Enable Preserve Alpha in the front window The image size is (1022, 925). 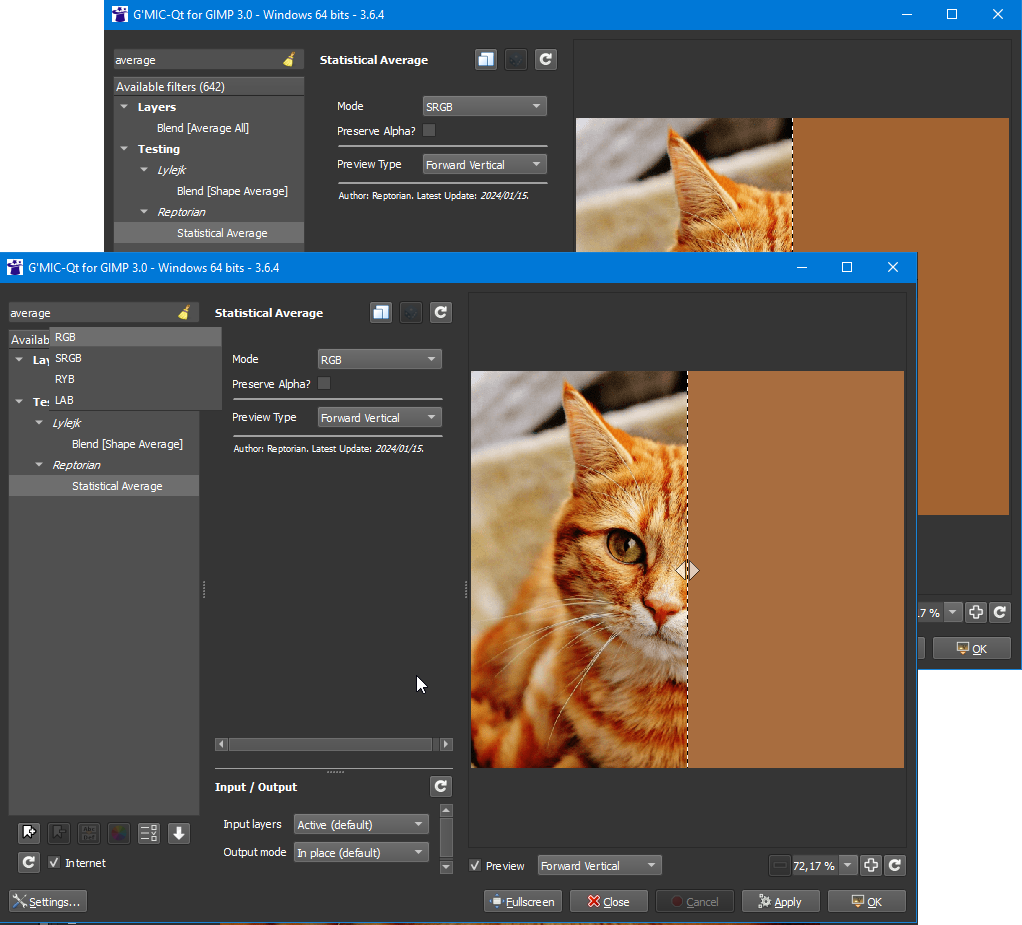pos(324,384)
